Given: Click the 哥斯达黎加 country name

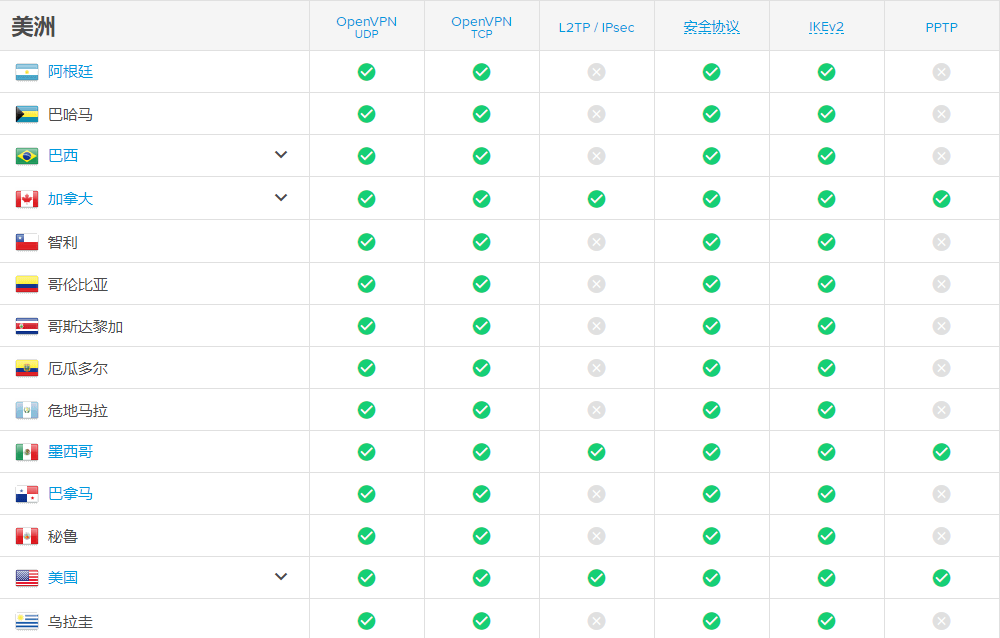Looking at the screenshot, I should [x=85, y=327].
